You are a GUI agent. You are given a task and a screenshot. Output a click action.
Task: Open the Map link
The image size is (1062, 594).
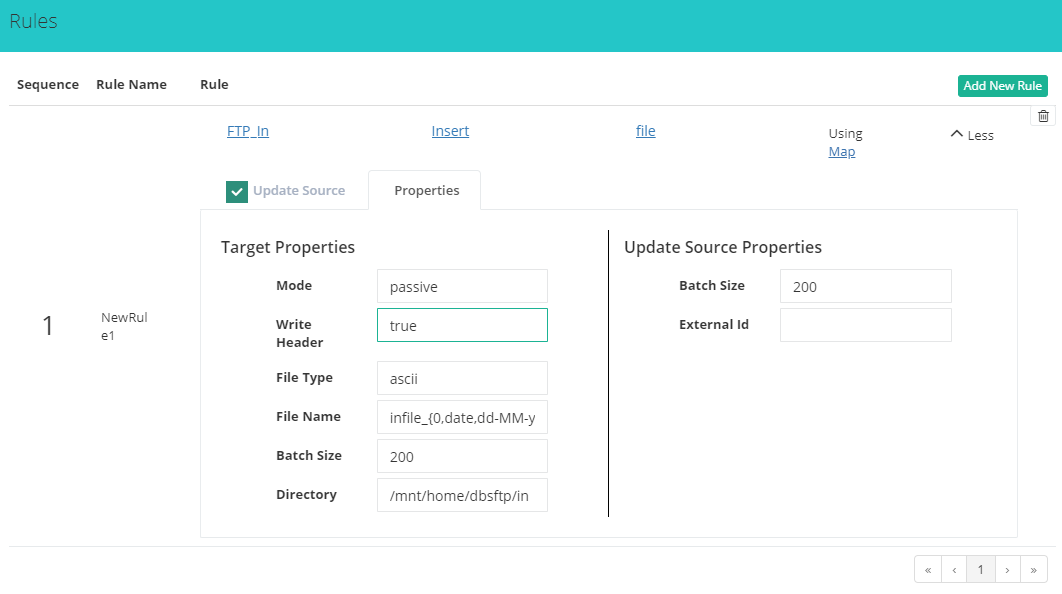point(841,152)
